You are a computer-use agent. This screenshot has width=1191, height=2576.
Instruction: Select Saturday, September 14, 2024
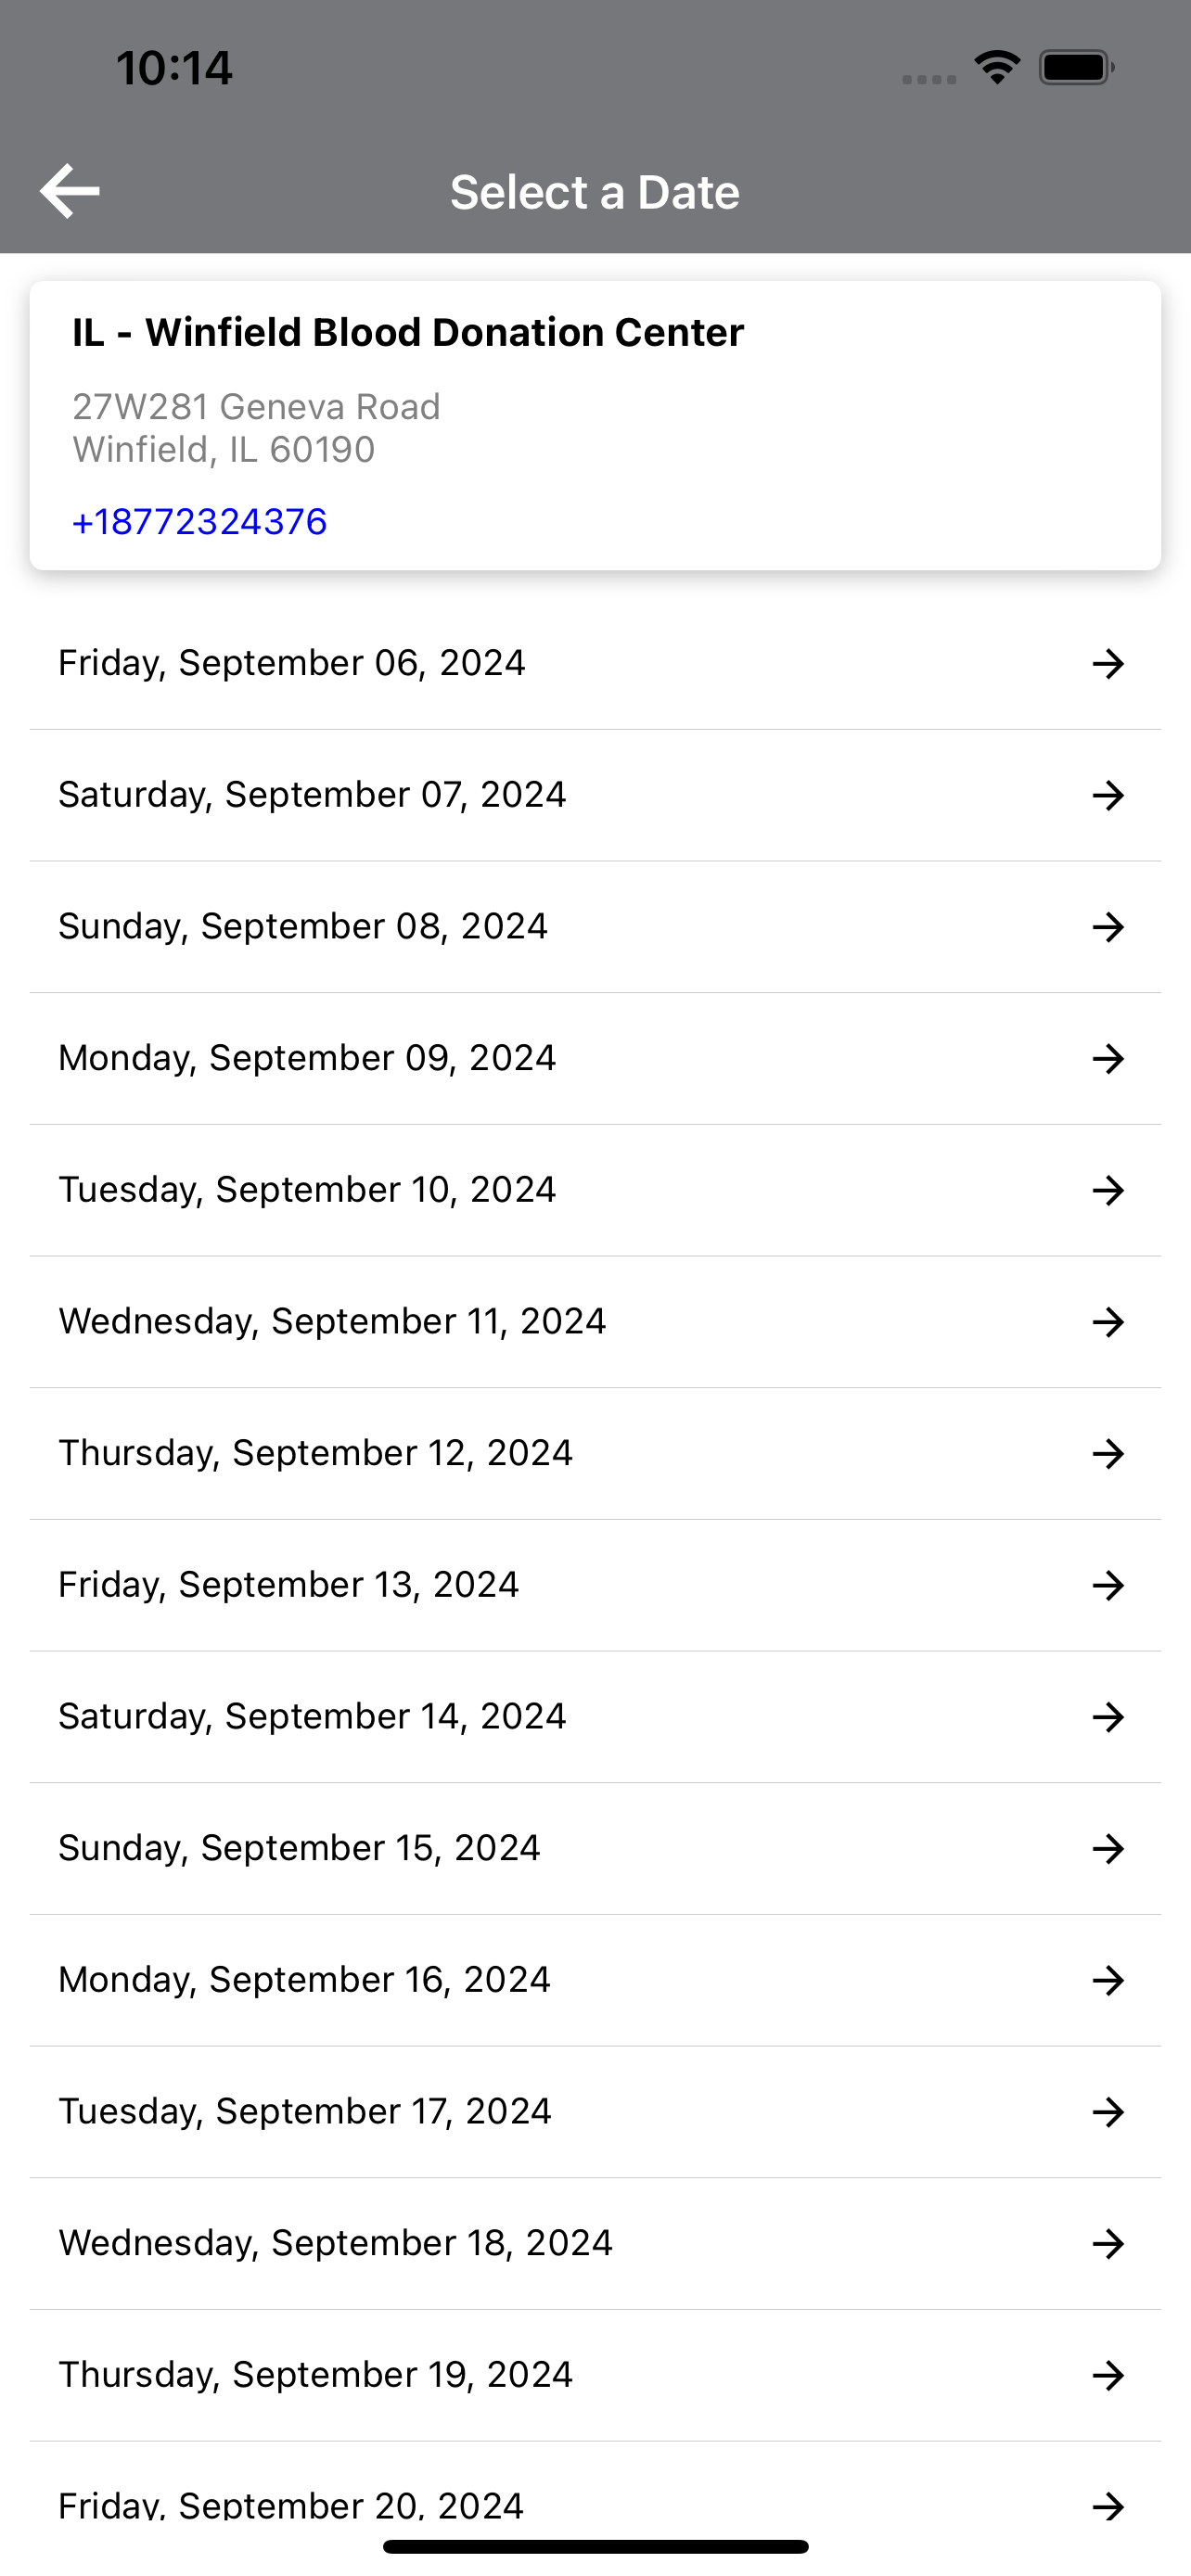tap(595, 1717)
